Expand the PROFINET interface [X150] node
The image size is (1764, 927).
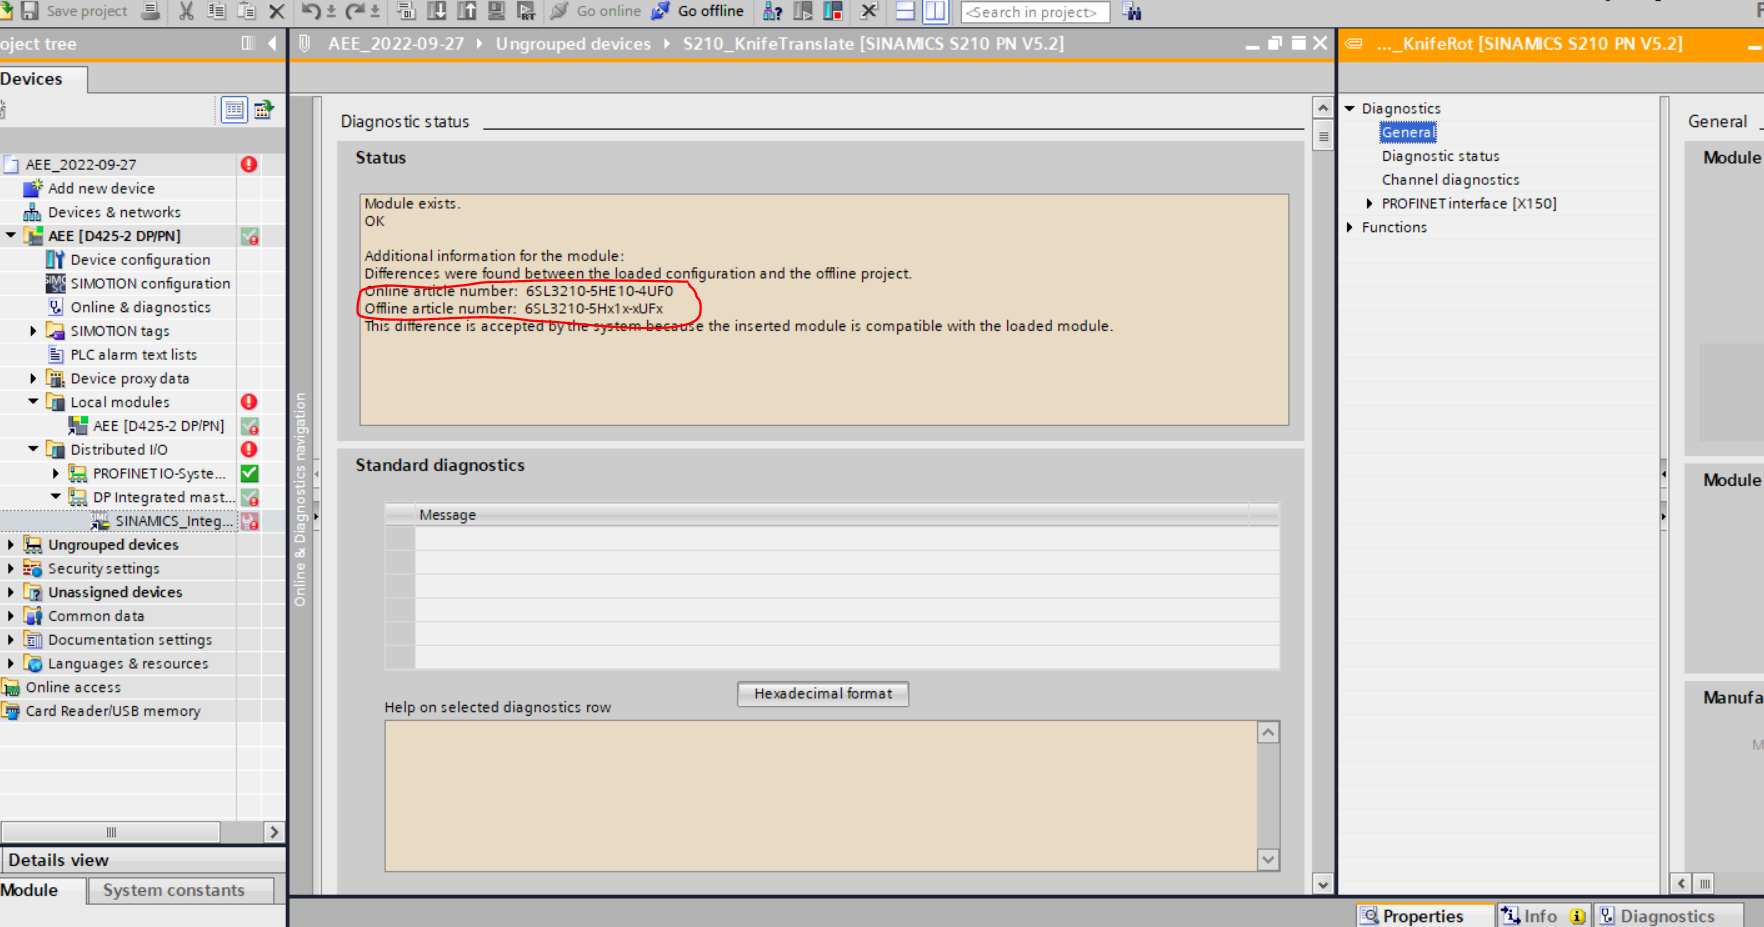1369,204
